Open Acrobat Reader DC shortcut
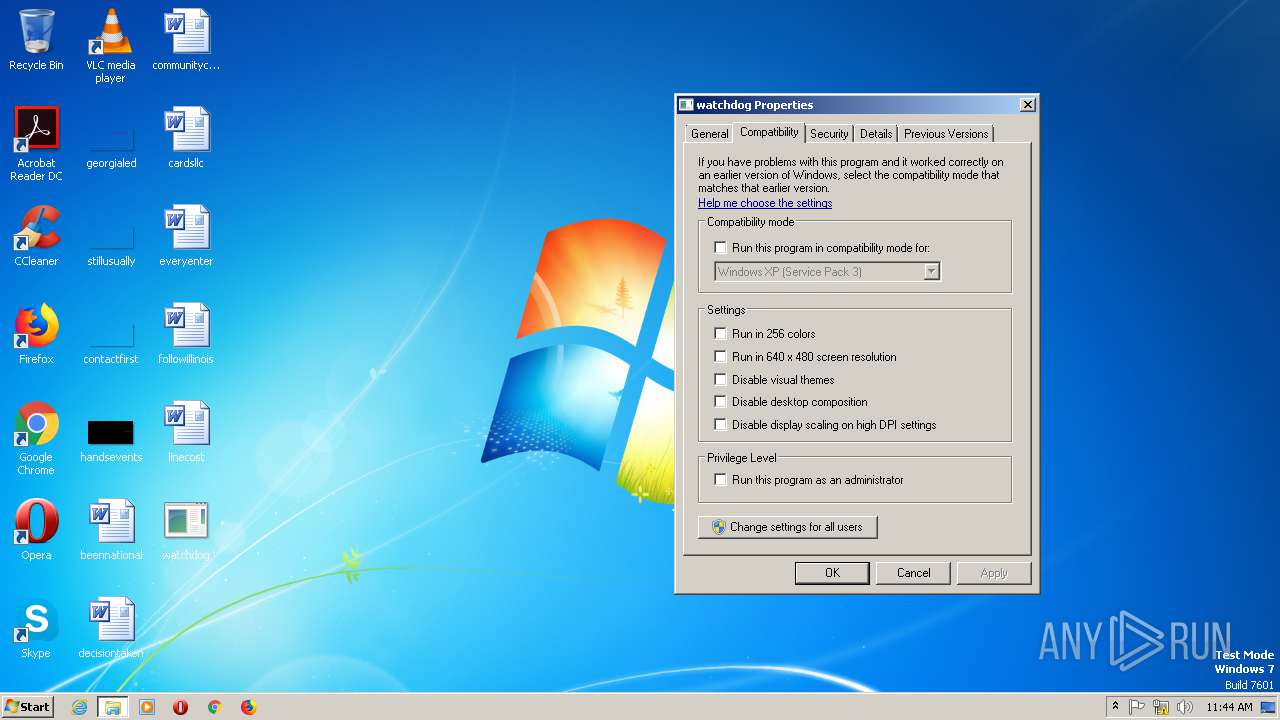The image size is (1280, 720). 36,144
